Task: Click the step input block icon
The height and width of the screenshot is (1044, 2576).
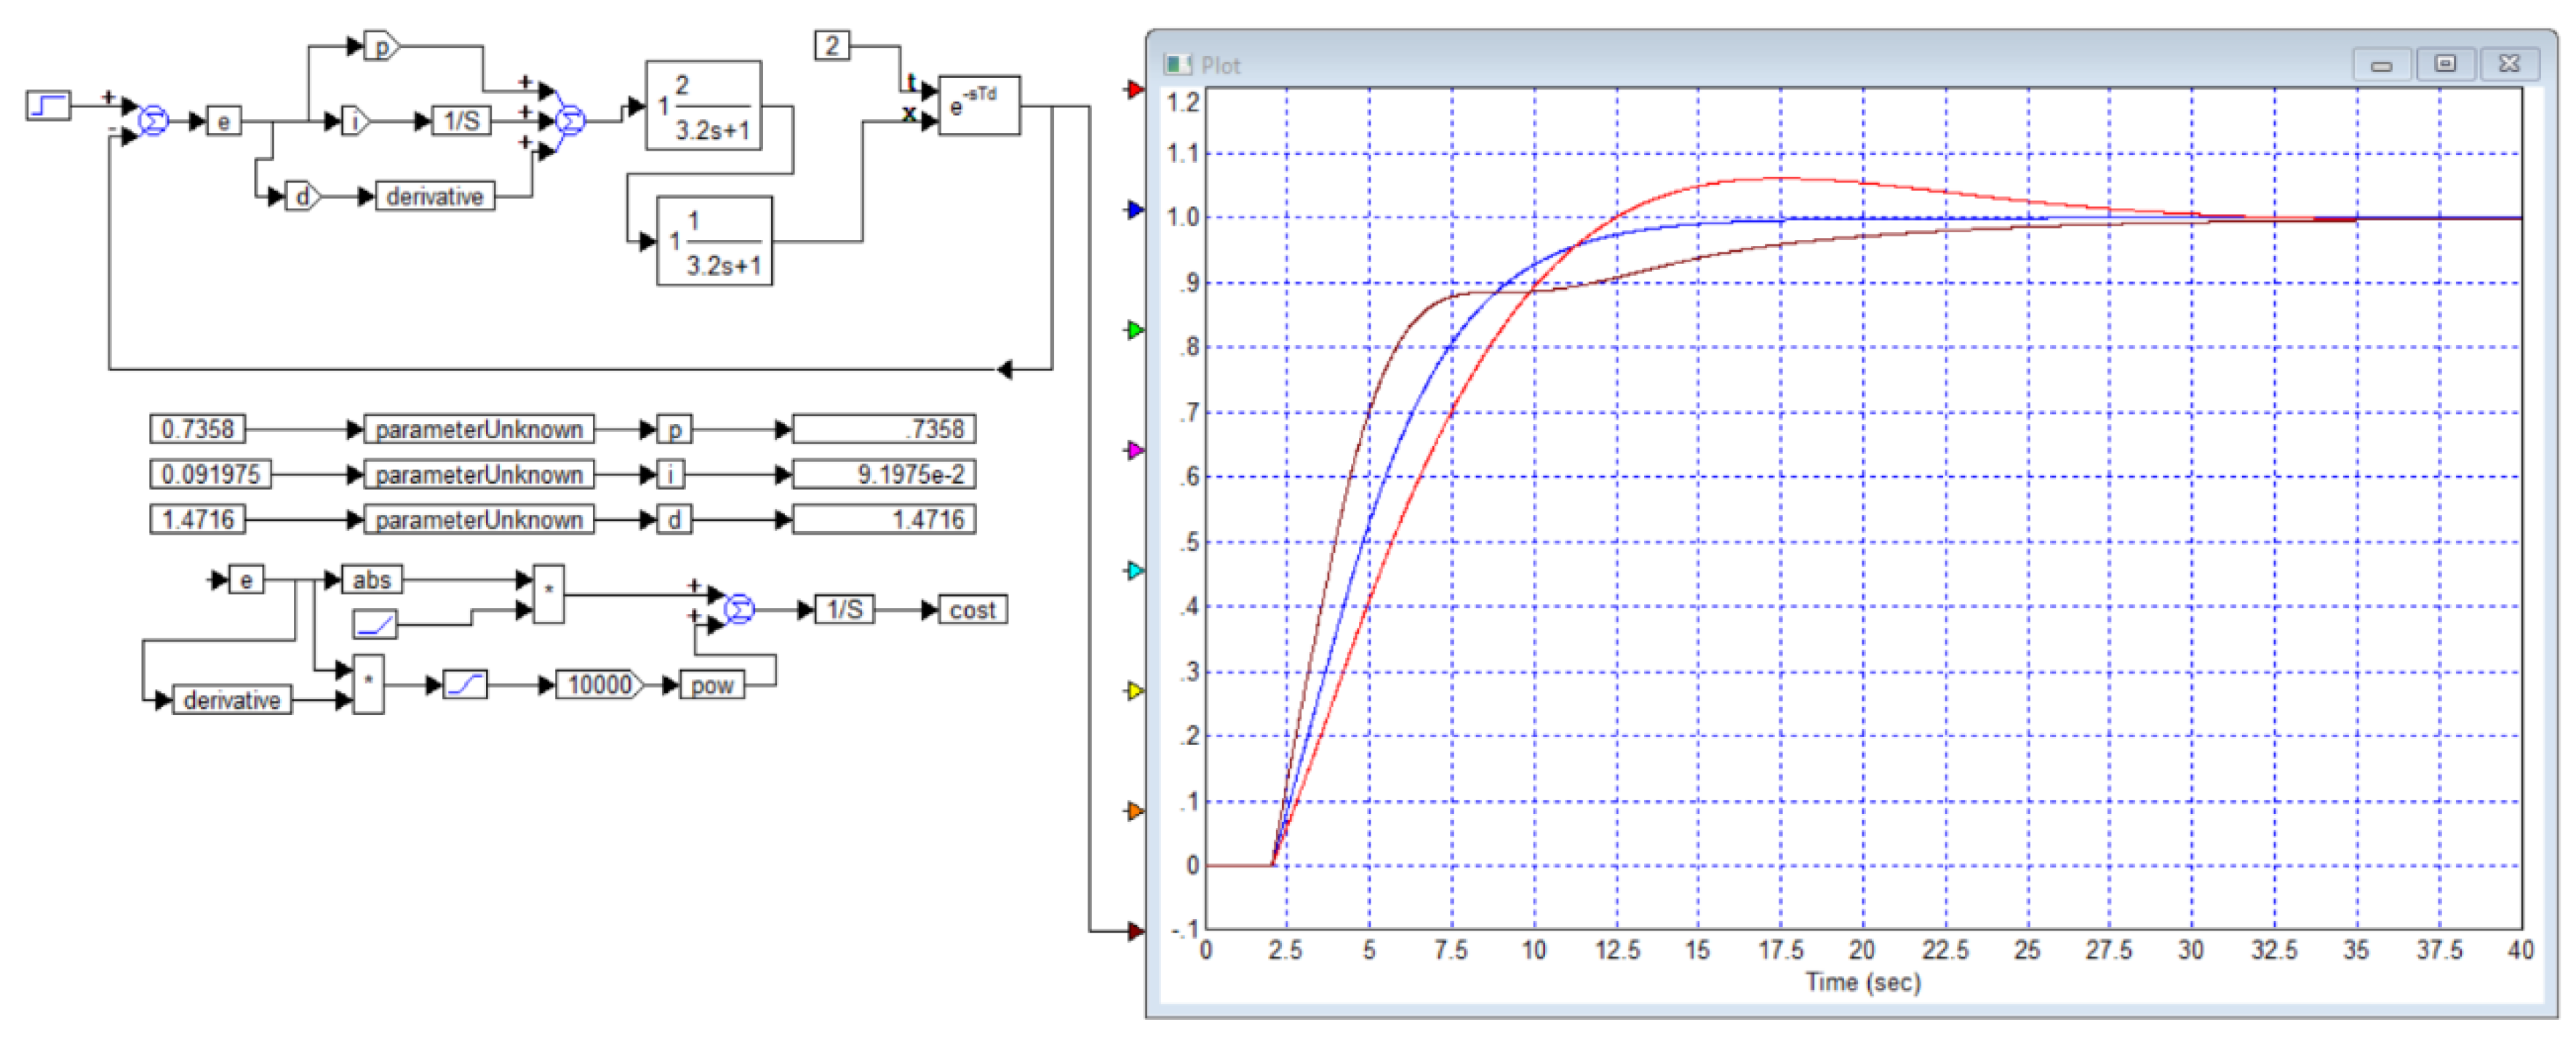Action: [x=48, y=105]
